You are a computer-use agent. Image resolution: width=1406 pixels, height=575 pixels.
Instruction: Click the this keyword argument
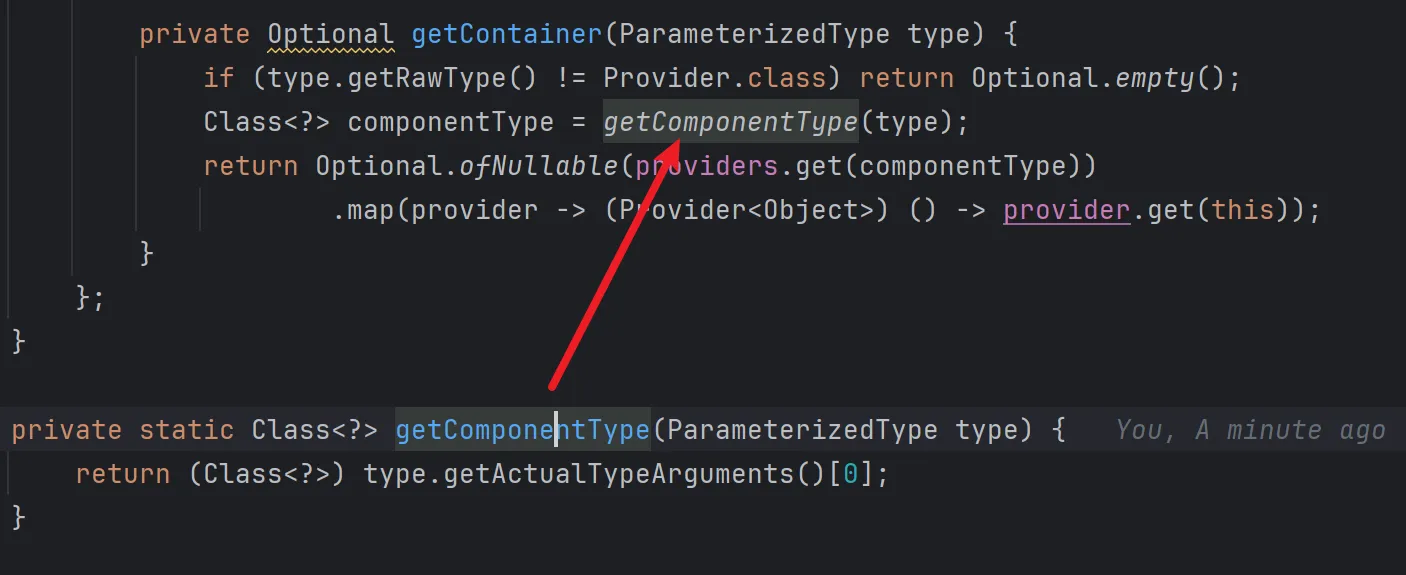click(1242, 210)
